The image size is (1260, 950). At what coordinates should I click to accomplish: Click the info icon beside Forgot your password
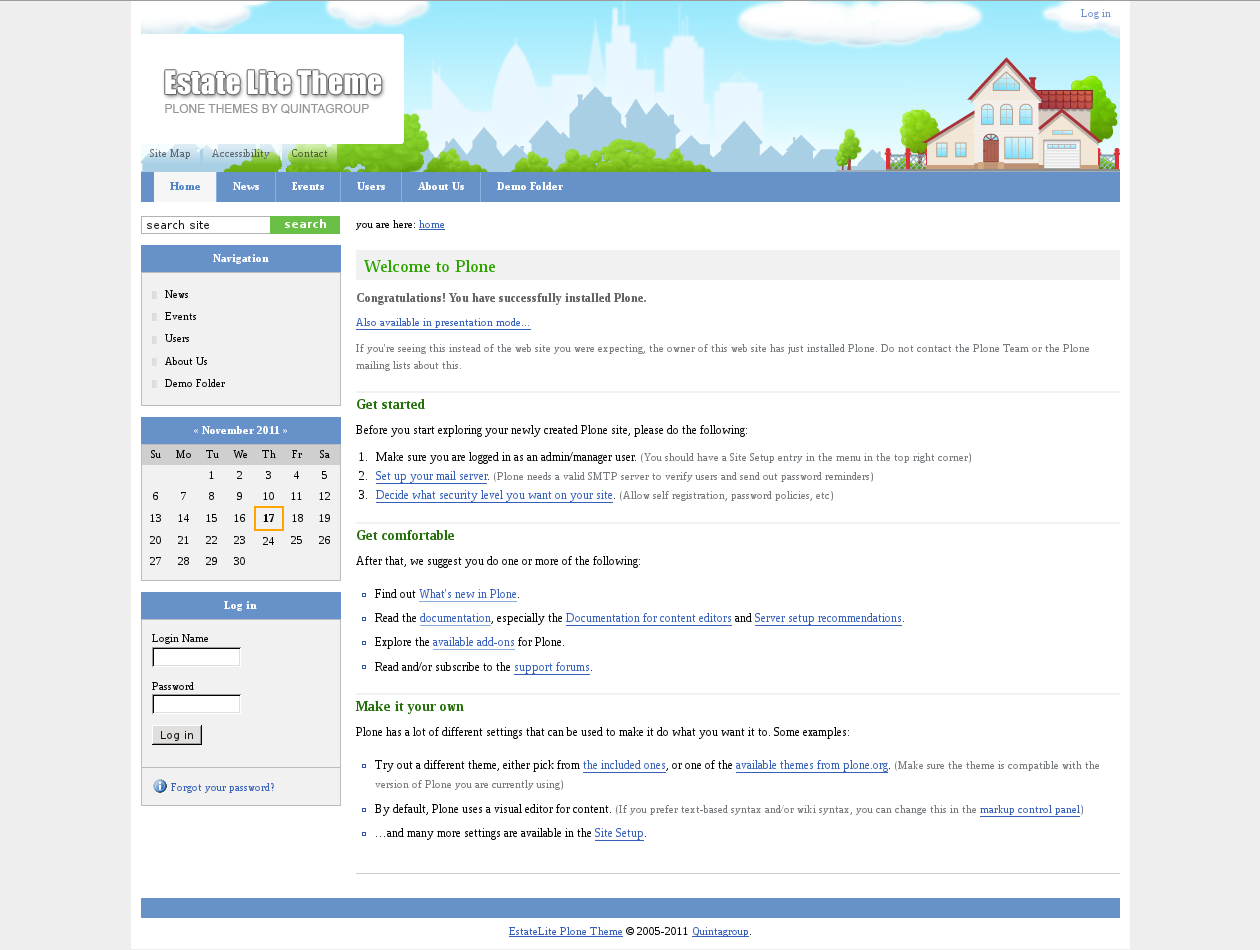click(x=160, y=786)
